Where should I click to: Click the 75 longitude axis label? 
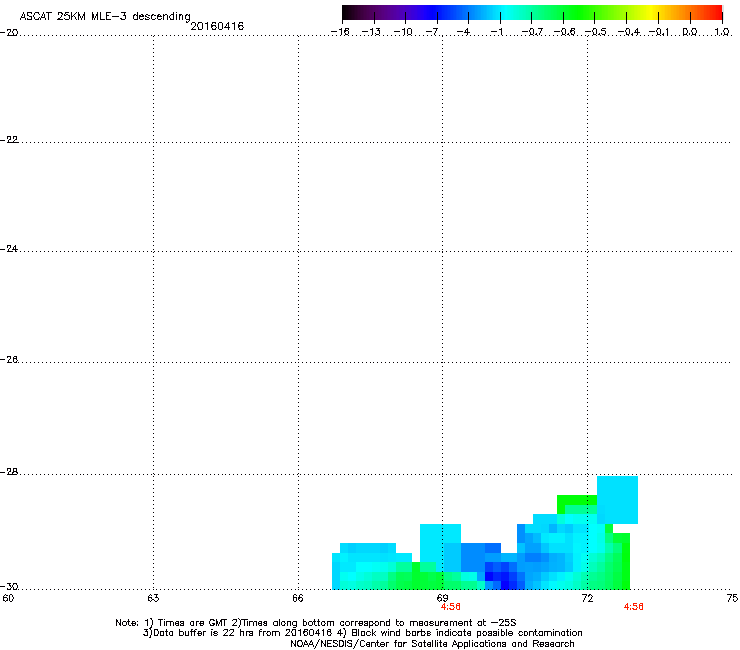click(732, 598)
